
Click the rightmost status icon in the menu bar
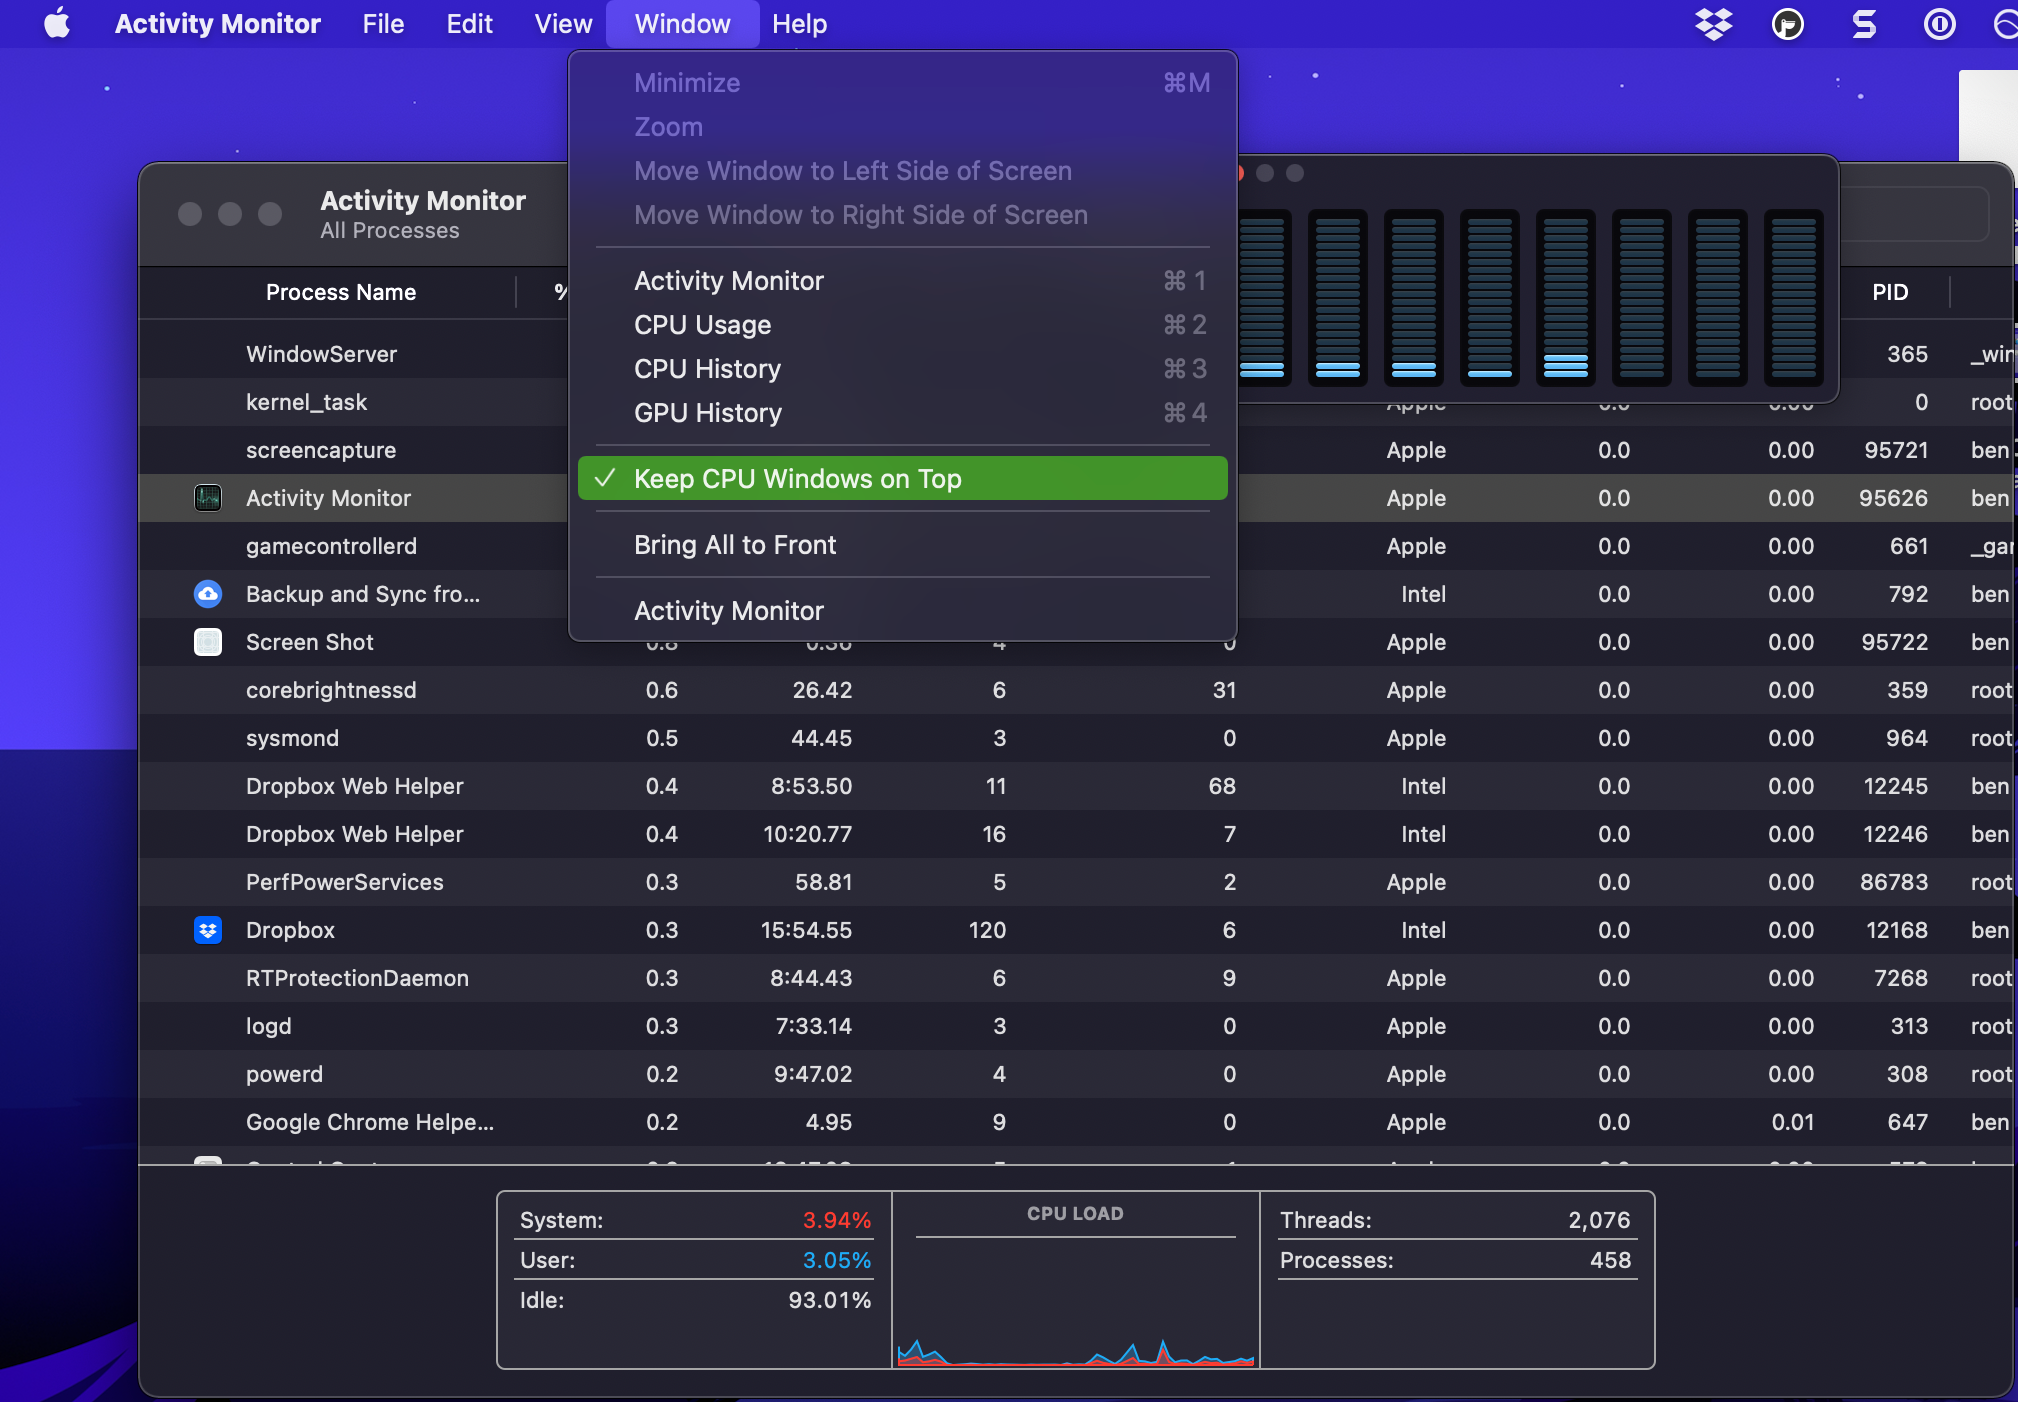[x=2005, y=24]
